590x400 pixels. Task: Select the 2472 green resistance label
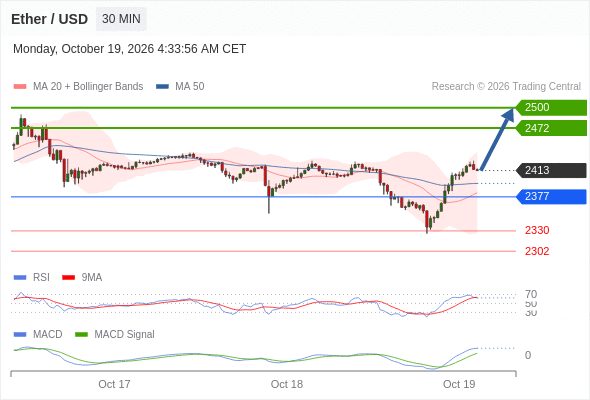point(551,128)
